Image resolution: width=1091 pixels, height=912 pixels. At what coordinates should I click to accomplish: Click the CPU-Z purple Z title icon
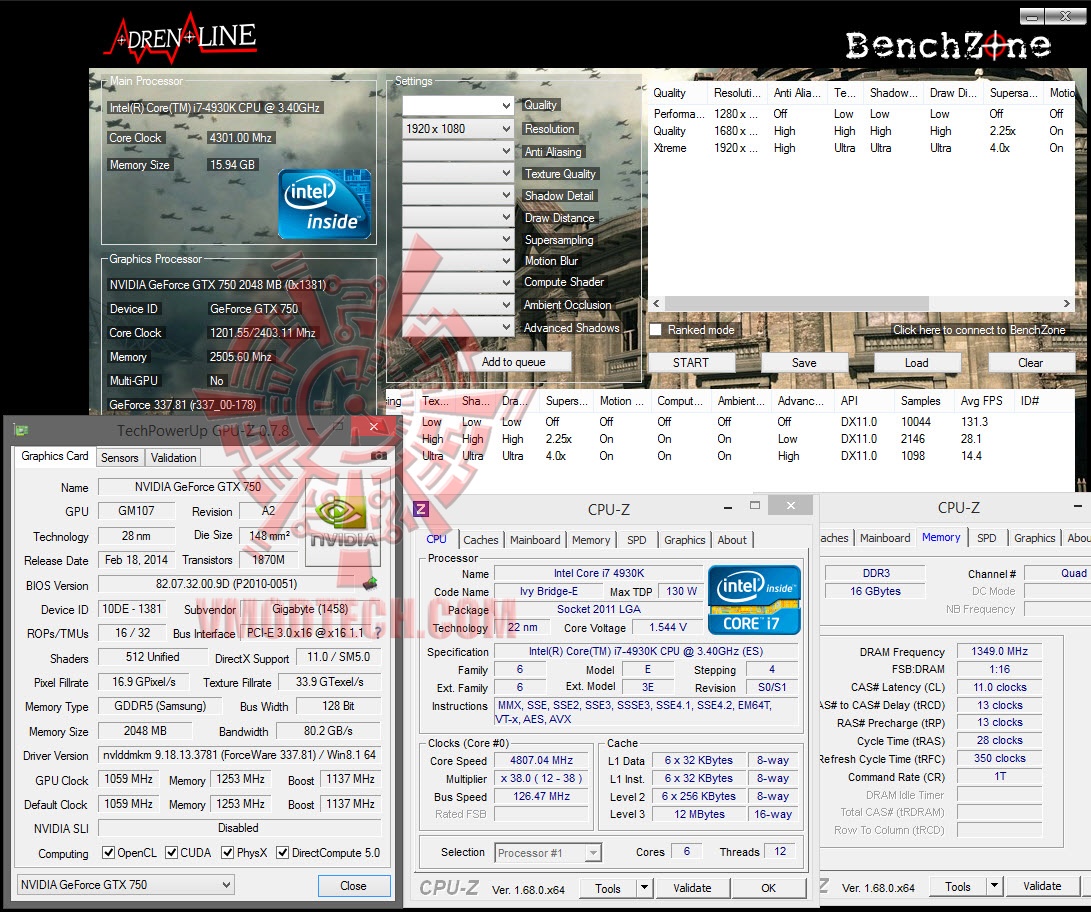(x=420, y=509)
